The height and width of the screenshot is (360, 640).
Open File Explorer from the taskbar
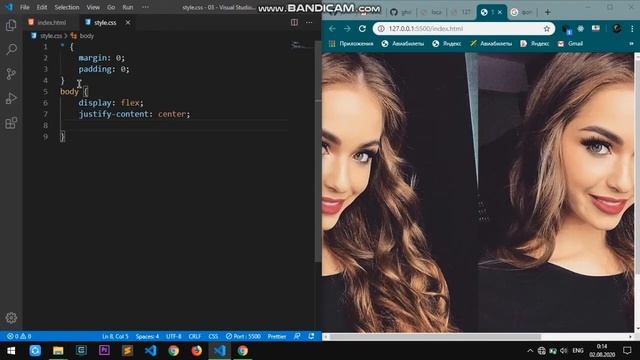[x=58, y=351]
